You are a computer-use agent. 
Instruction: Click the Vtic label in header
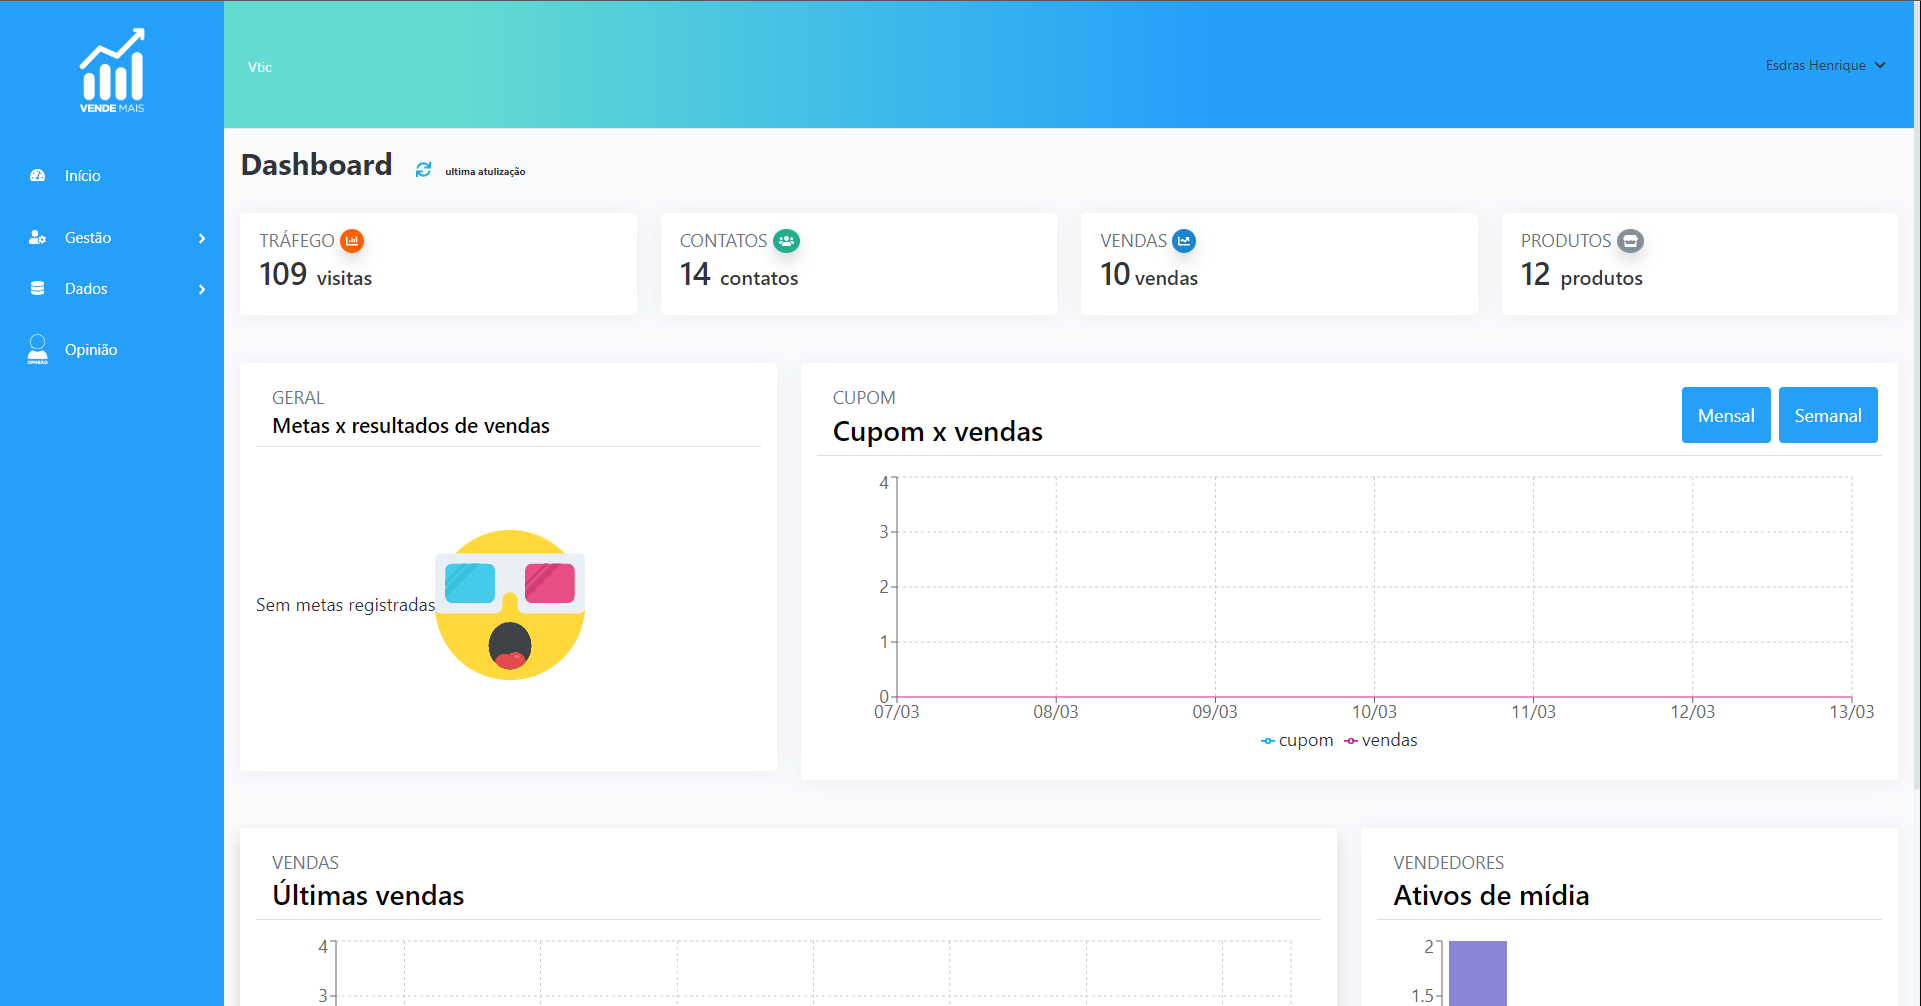pos(260,67)
